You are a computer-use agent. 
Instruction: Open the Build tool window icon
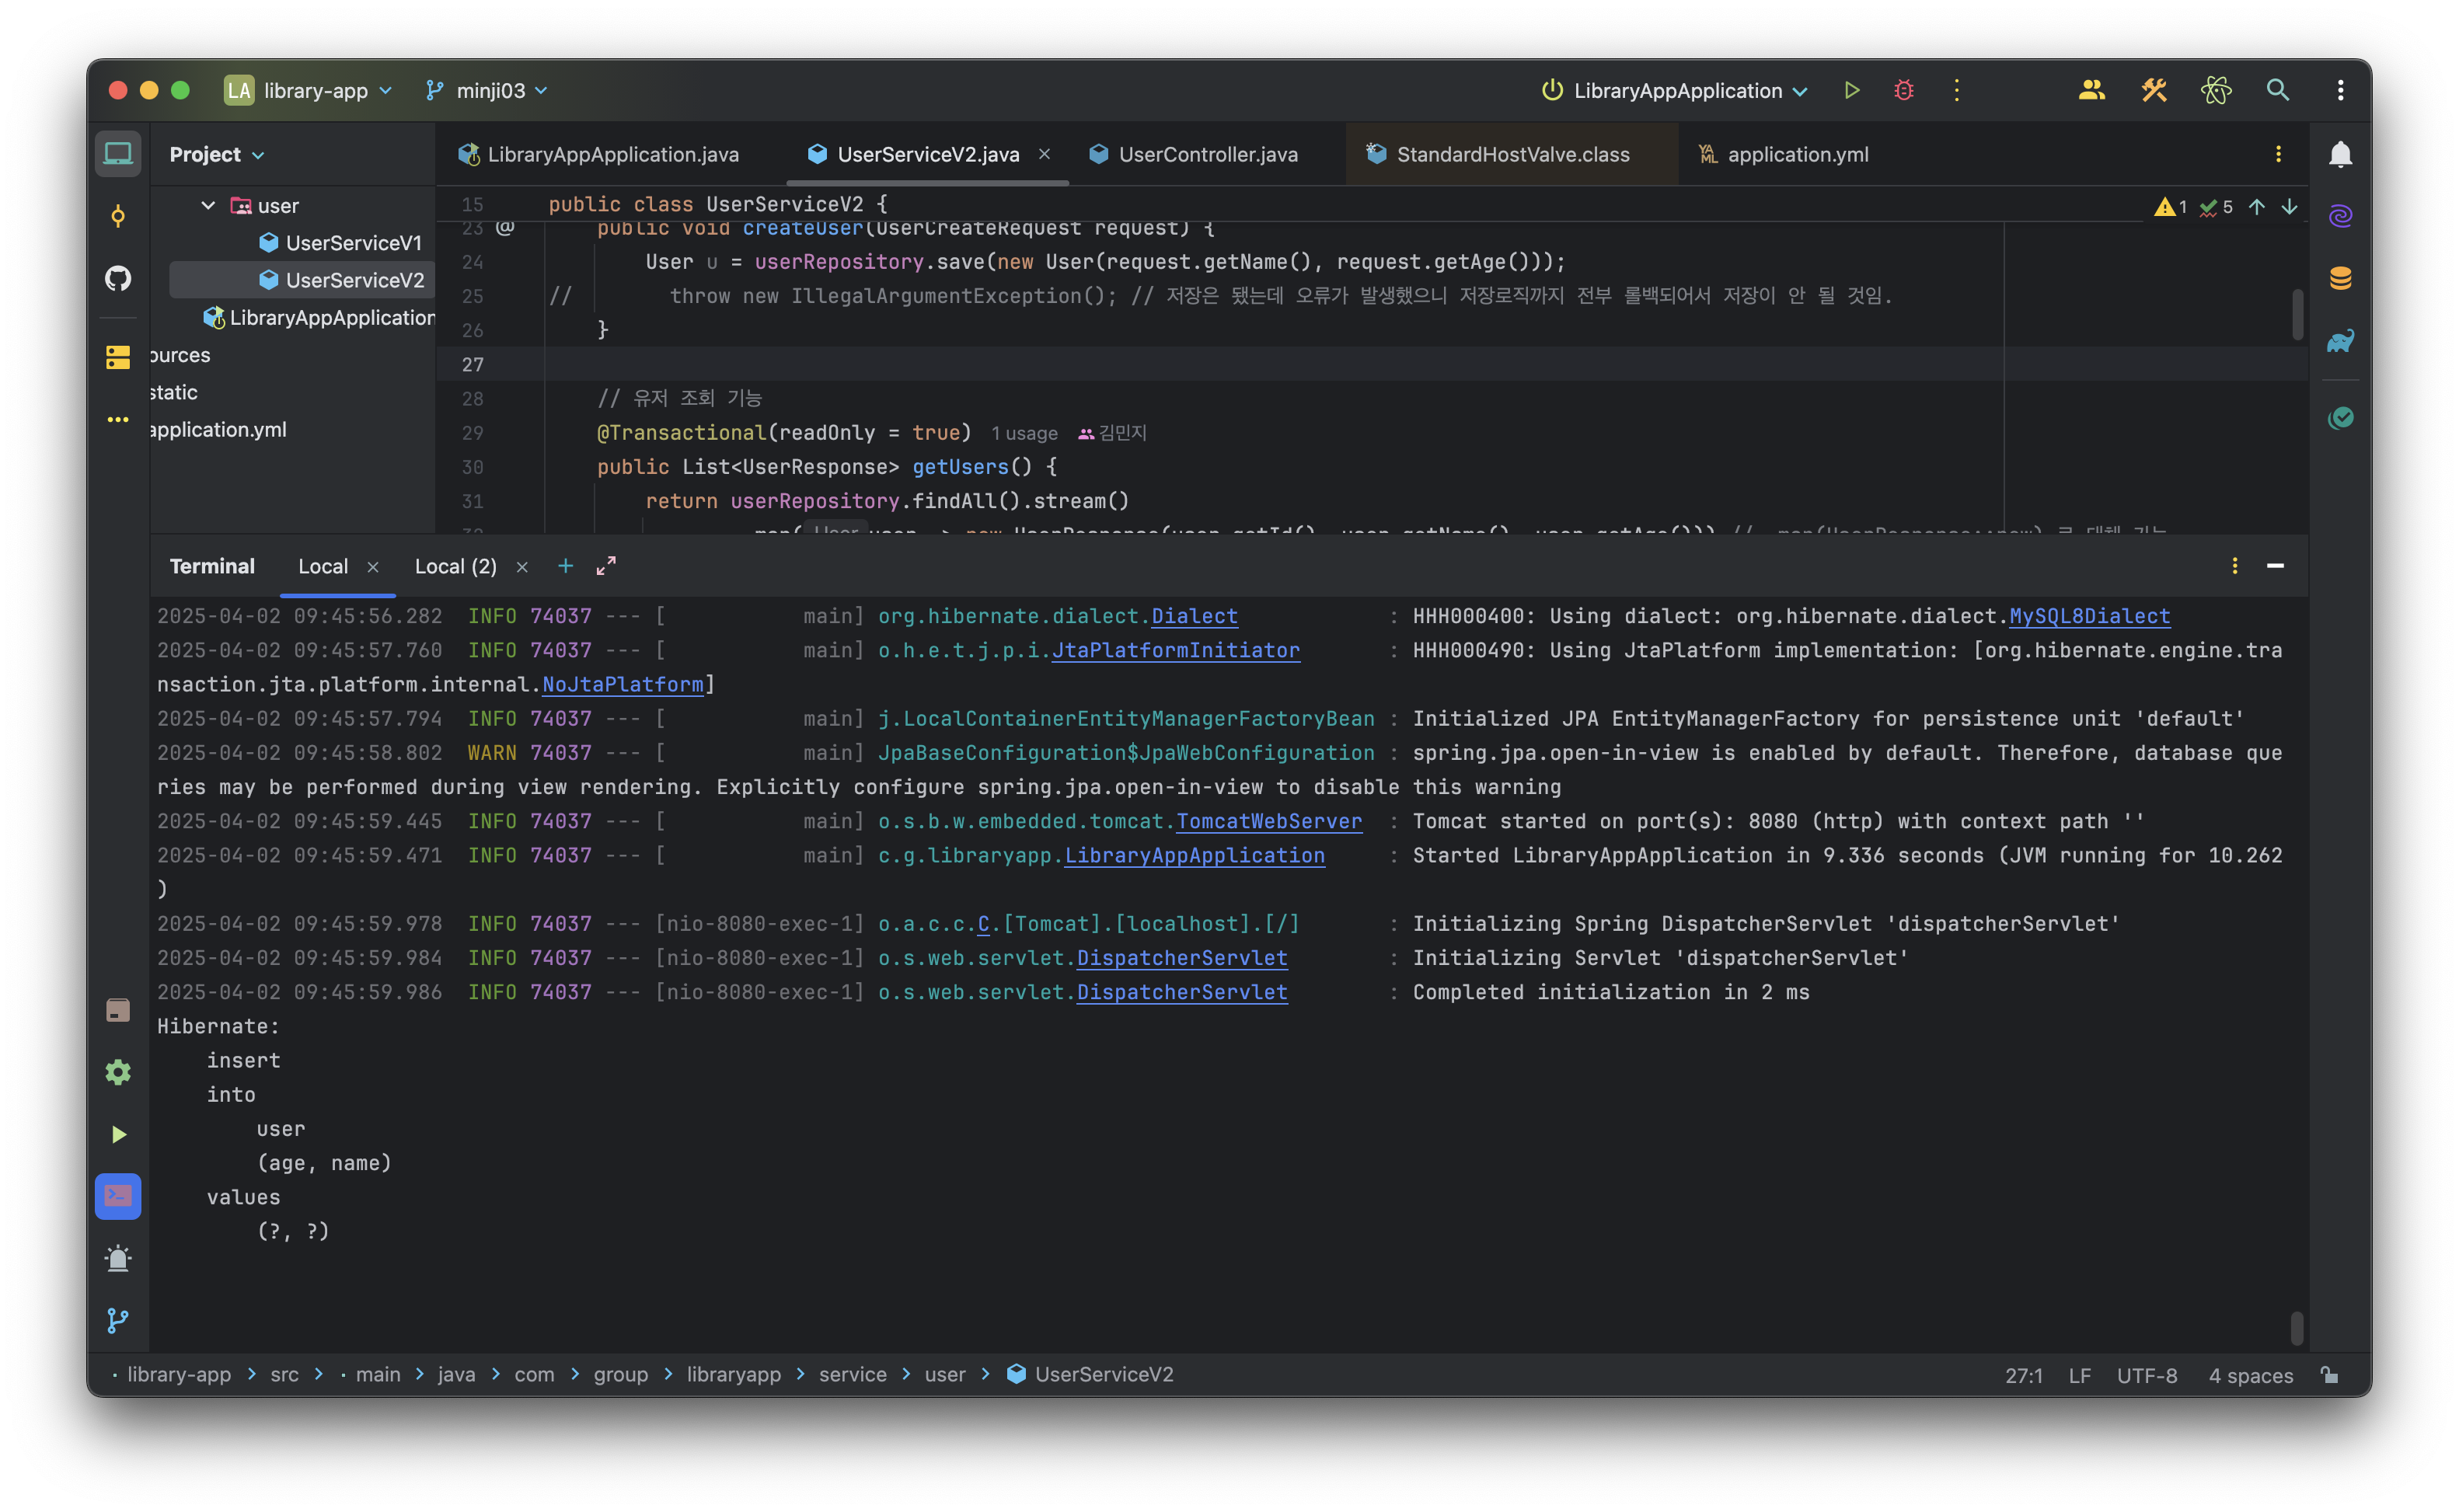pyautogui.click(x=118, y=1010)
